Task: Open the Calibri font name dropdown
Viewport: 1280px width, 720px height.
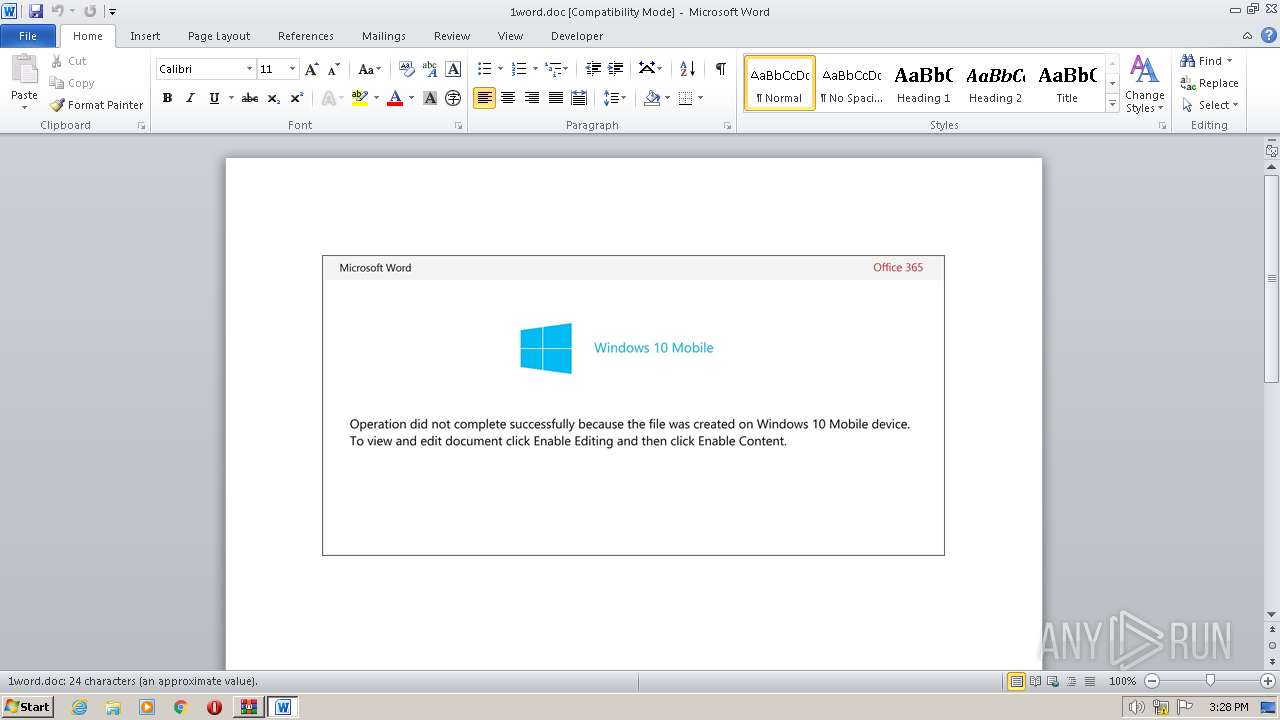Action: (x=249, y=69)
